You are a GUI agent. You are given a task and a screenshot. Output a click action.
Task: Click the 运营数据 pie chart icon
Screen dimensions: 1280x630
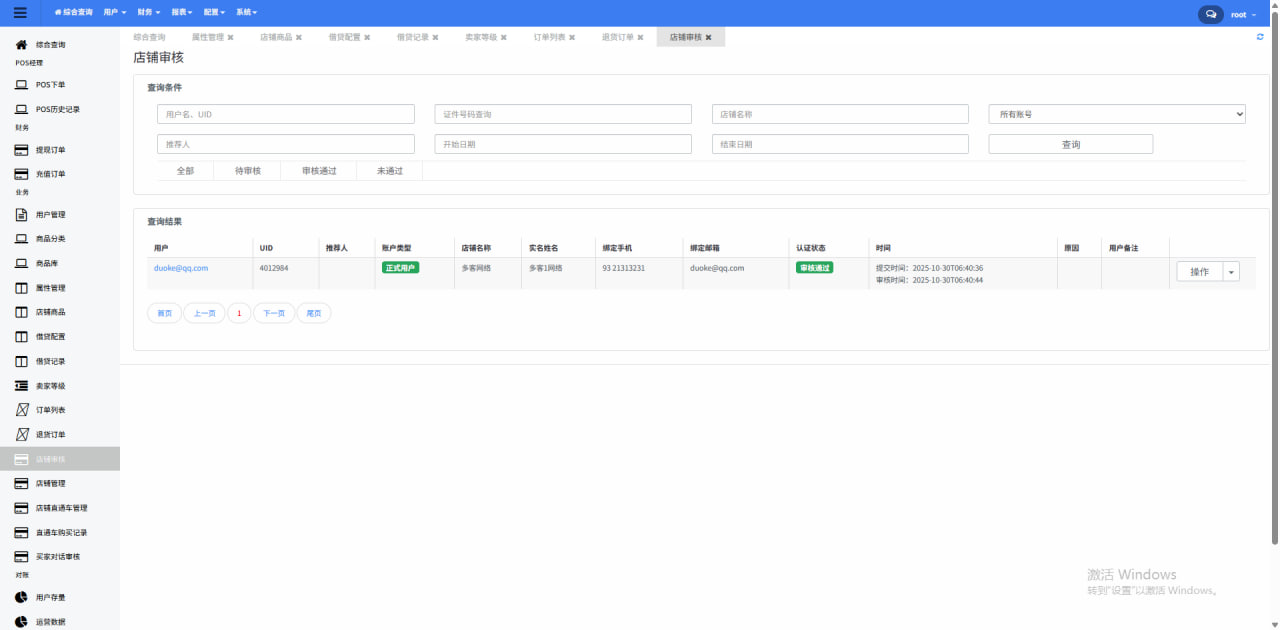pyautogui.click(x=21, y=622)
